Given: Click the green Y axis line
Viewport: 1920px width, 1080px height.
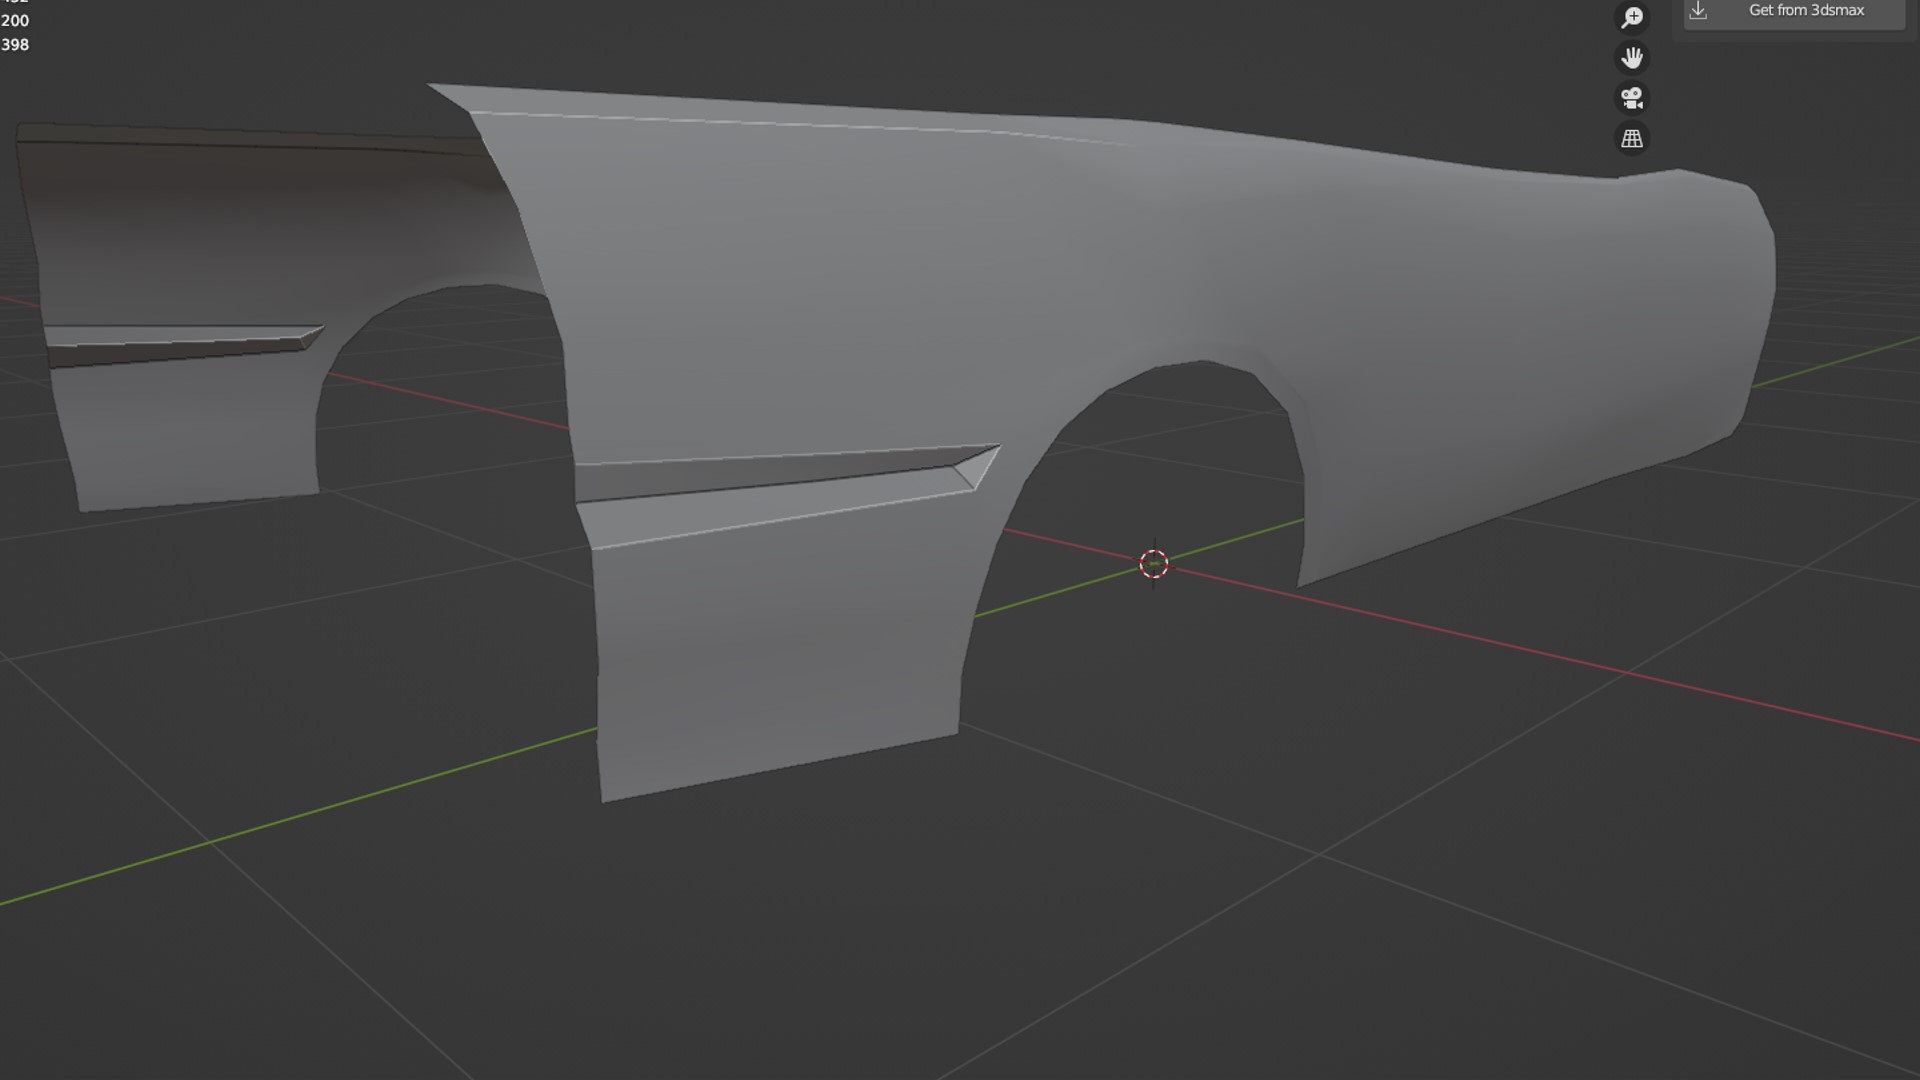Looking at the screenshot, I should [300, 815].
